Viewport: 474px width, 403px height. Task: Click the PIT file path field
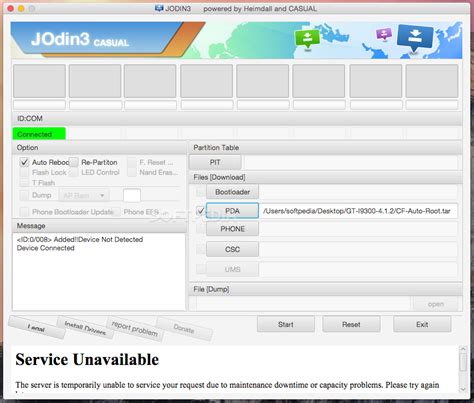click(x=351, y=163)
